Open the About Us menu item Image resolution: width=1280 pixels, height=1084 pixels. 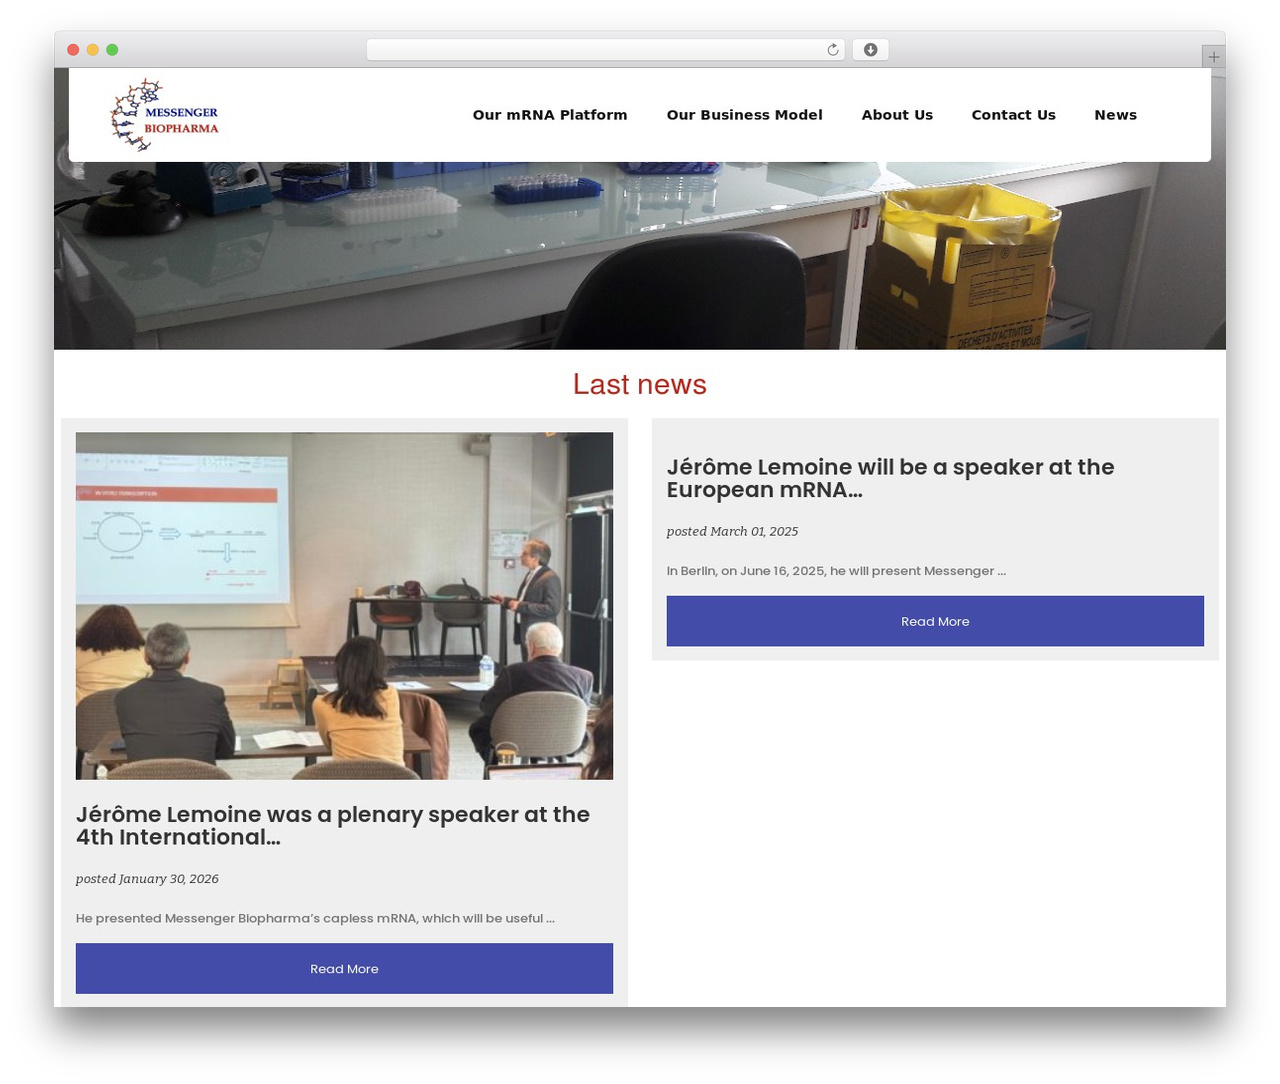click(x=897, y=115)
